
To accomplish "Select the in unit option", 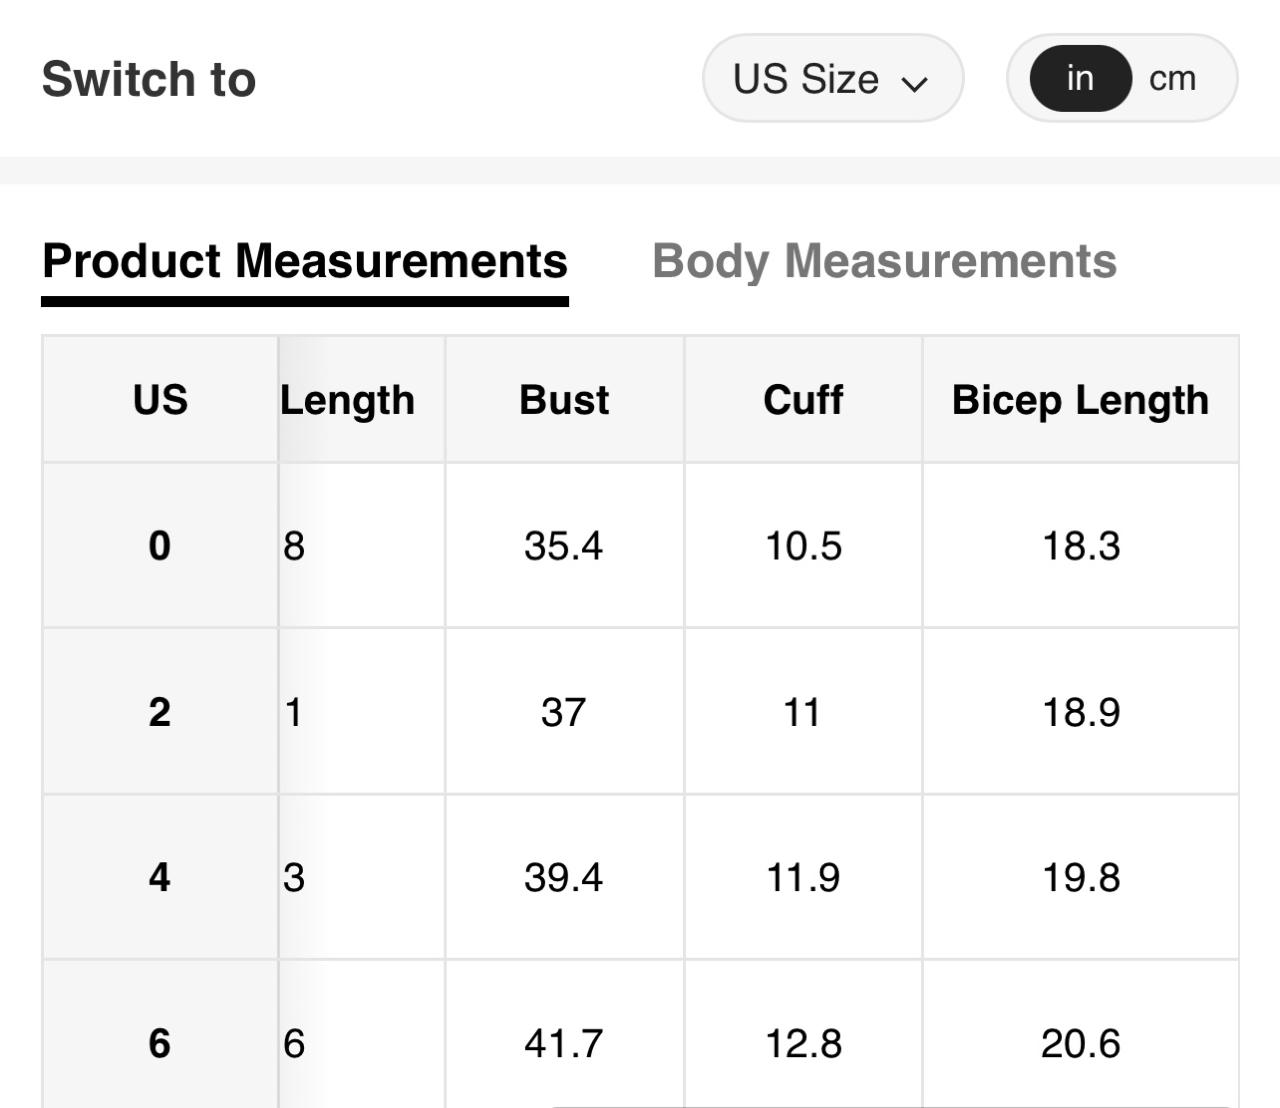I will point(1080,79).
